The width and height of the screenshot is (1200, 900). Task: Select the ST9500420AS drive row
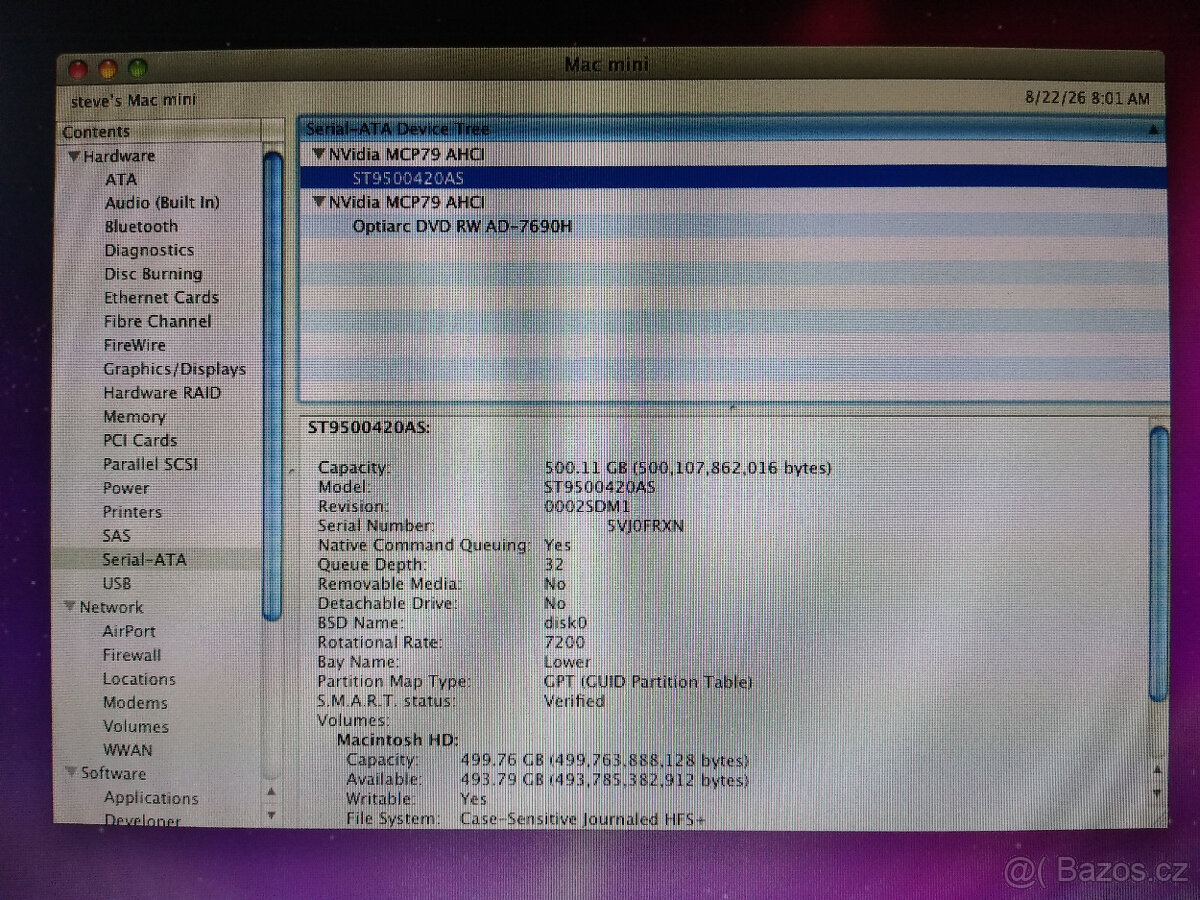[732, 178]
